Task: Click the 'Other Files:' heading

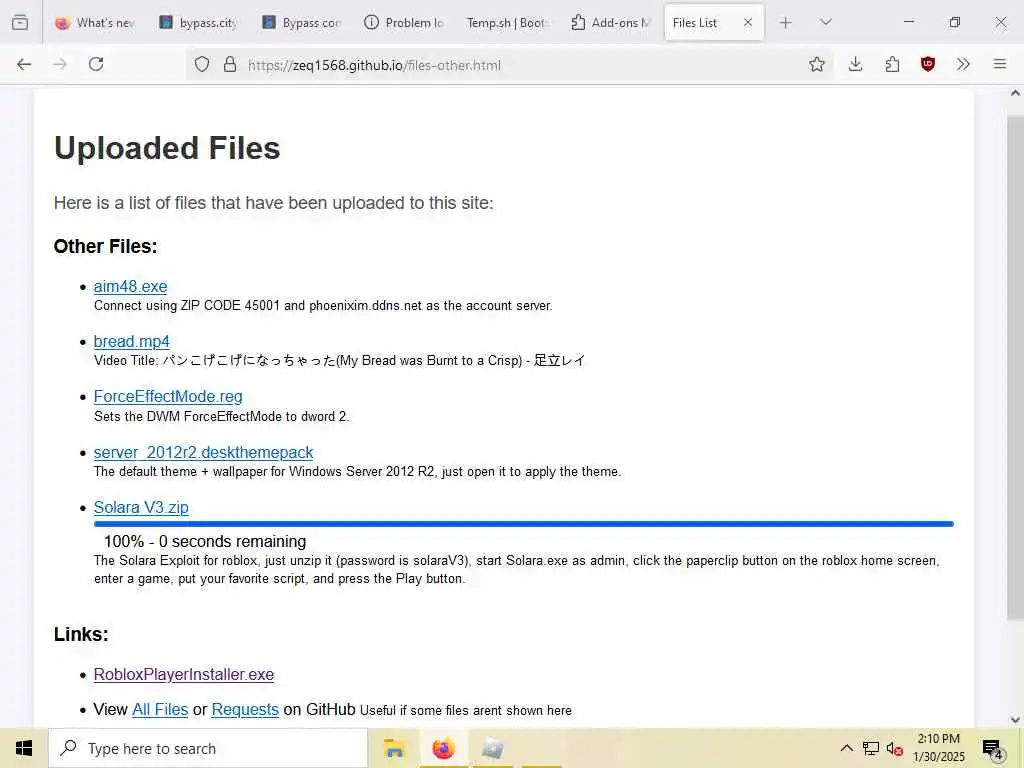Action: pyautogui.click(x=105, y=246)
